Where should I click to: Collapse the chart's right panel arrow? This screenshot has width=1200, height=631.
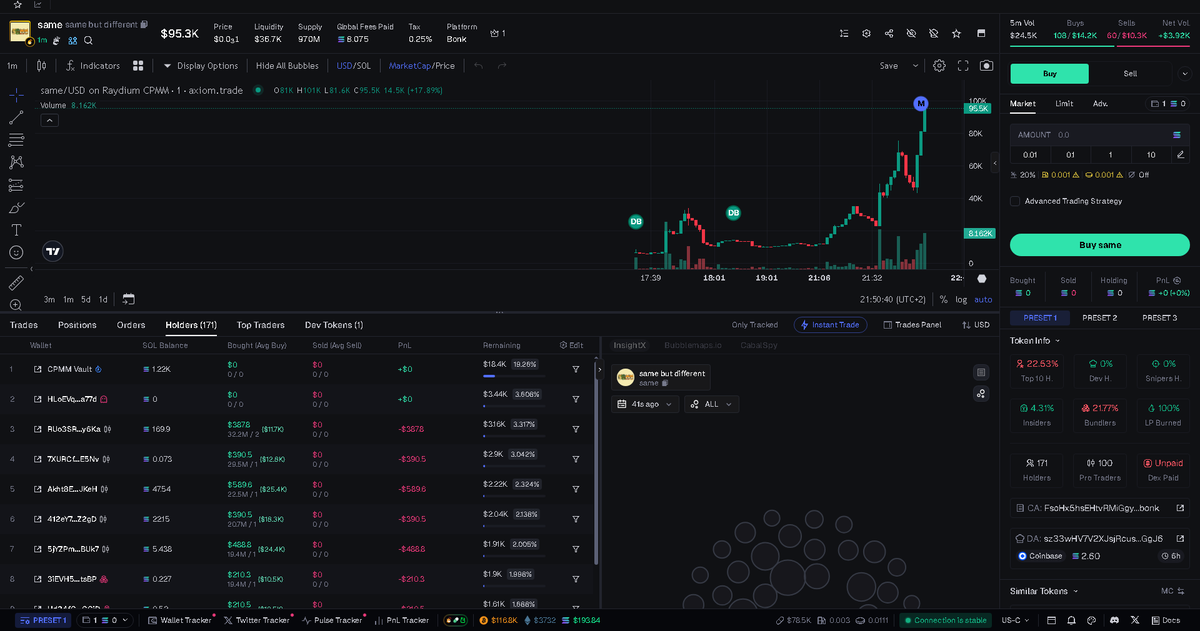point(994,162)
